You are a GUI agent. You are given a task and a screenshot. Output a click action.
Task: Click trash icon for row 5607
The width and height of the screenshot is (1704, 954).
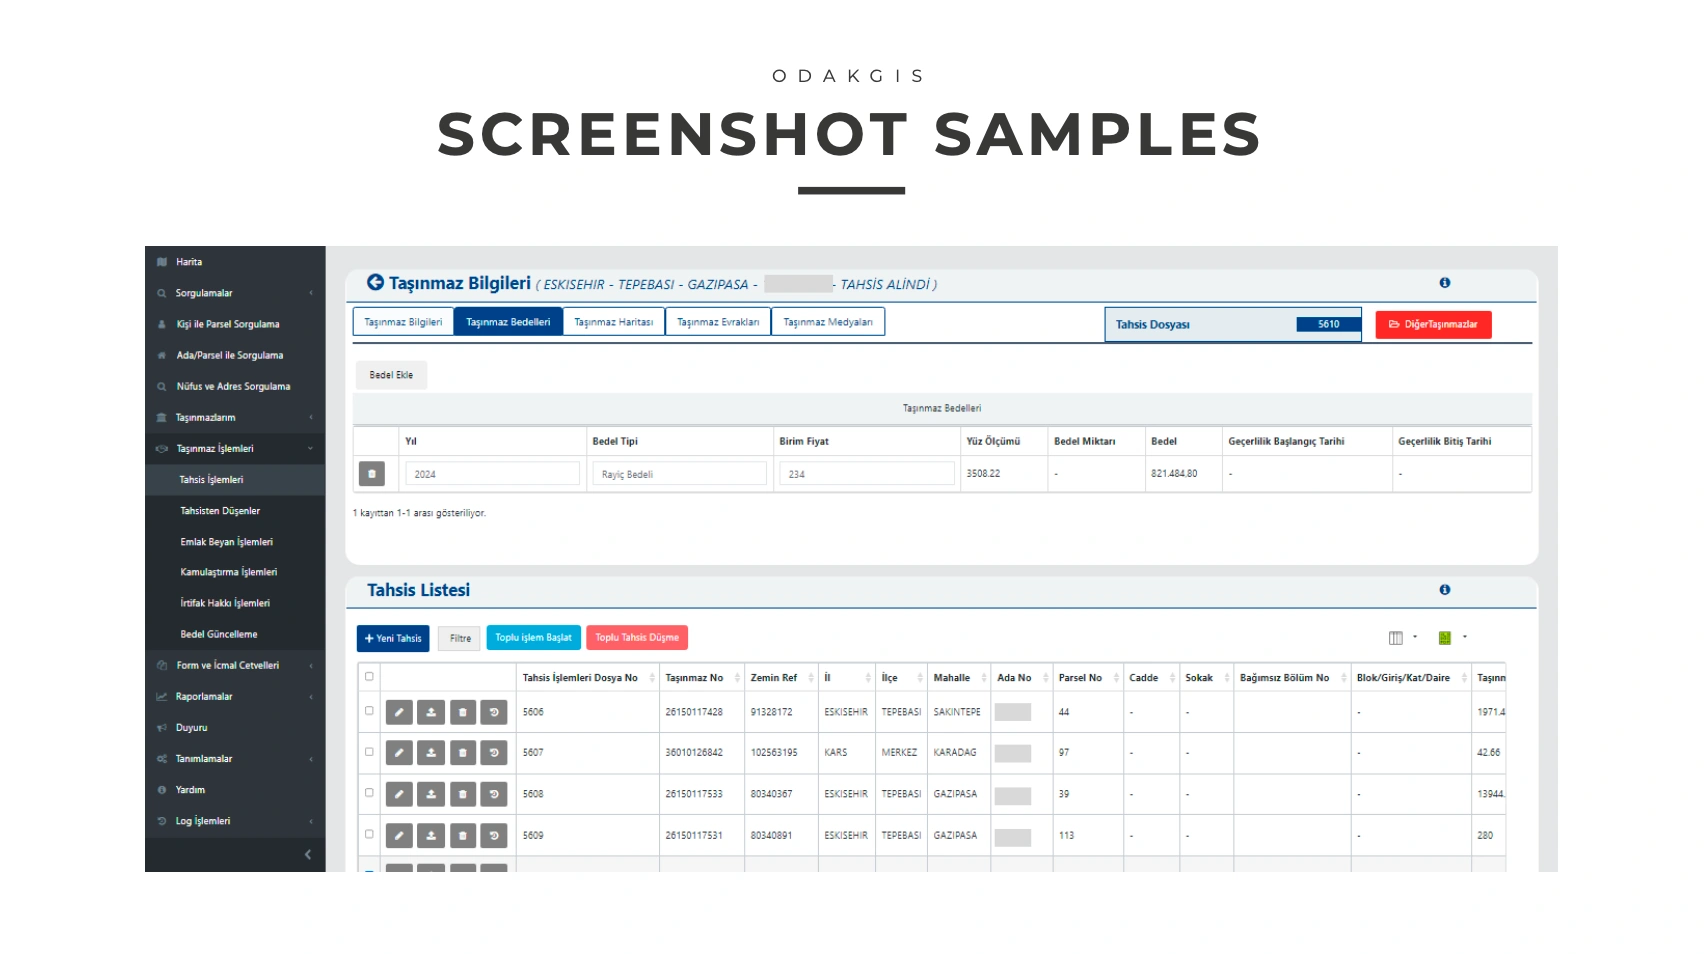[463, 752]
